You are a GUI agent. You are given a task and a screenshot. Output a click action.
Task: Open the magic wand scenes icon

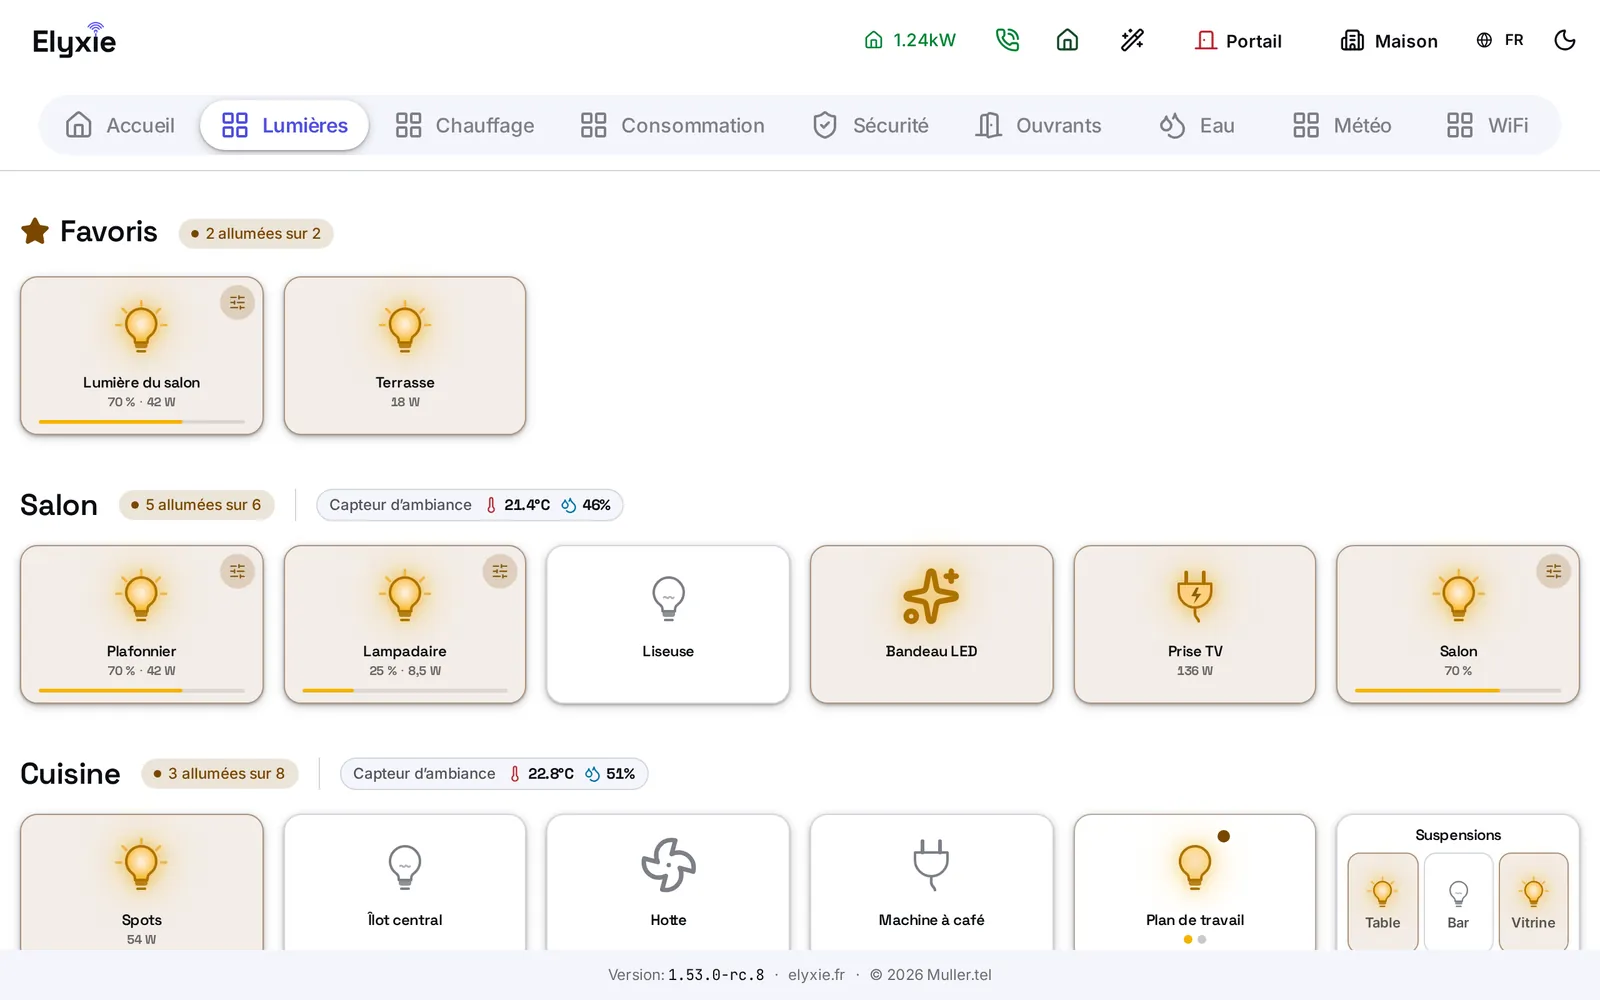1132,40
